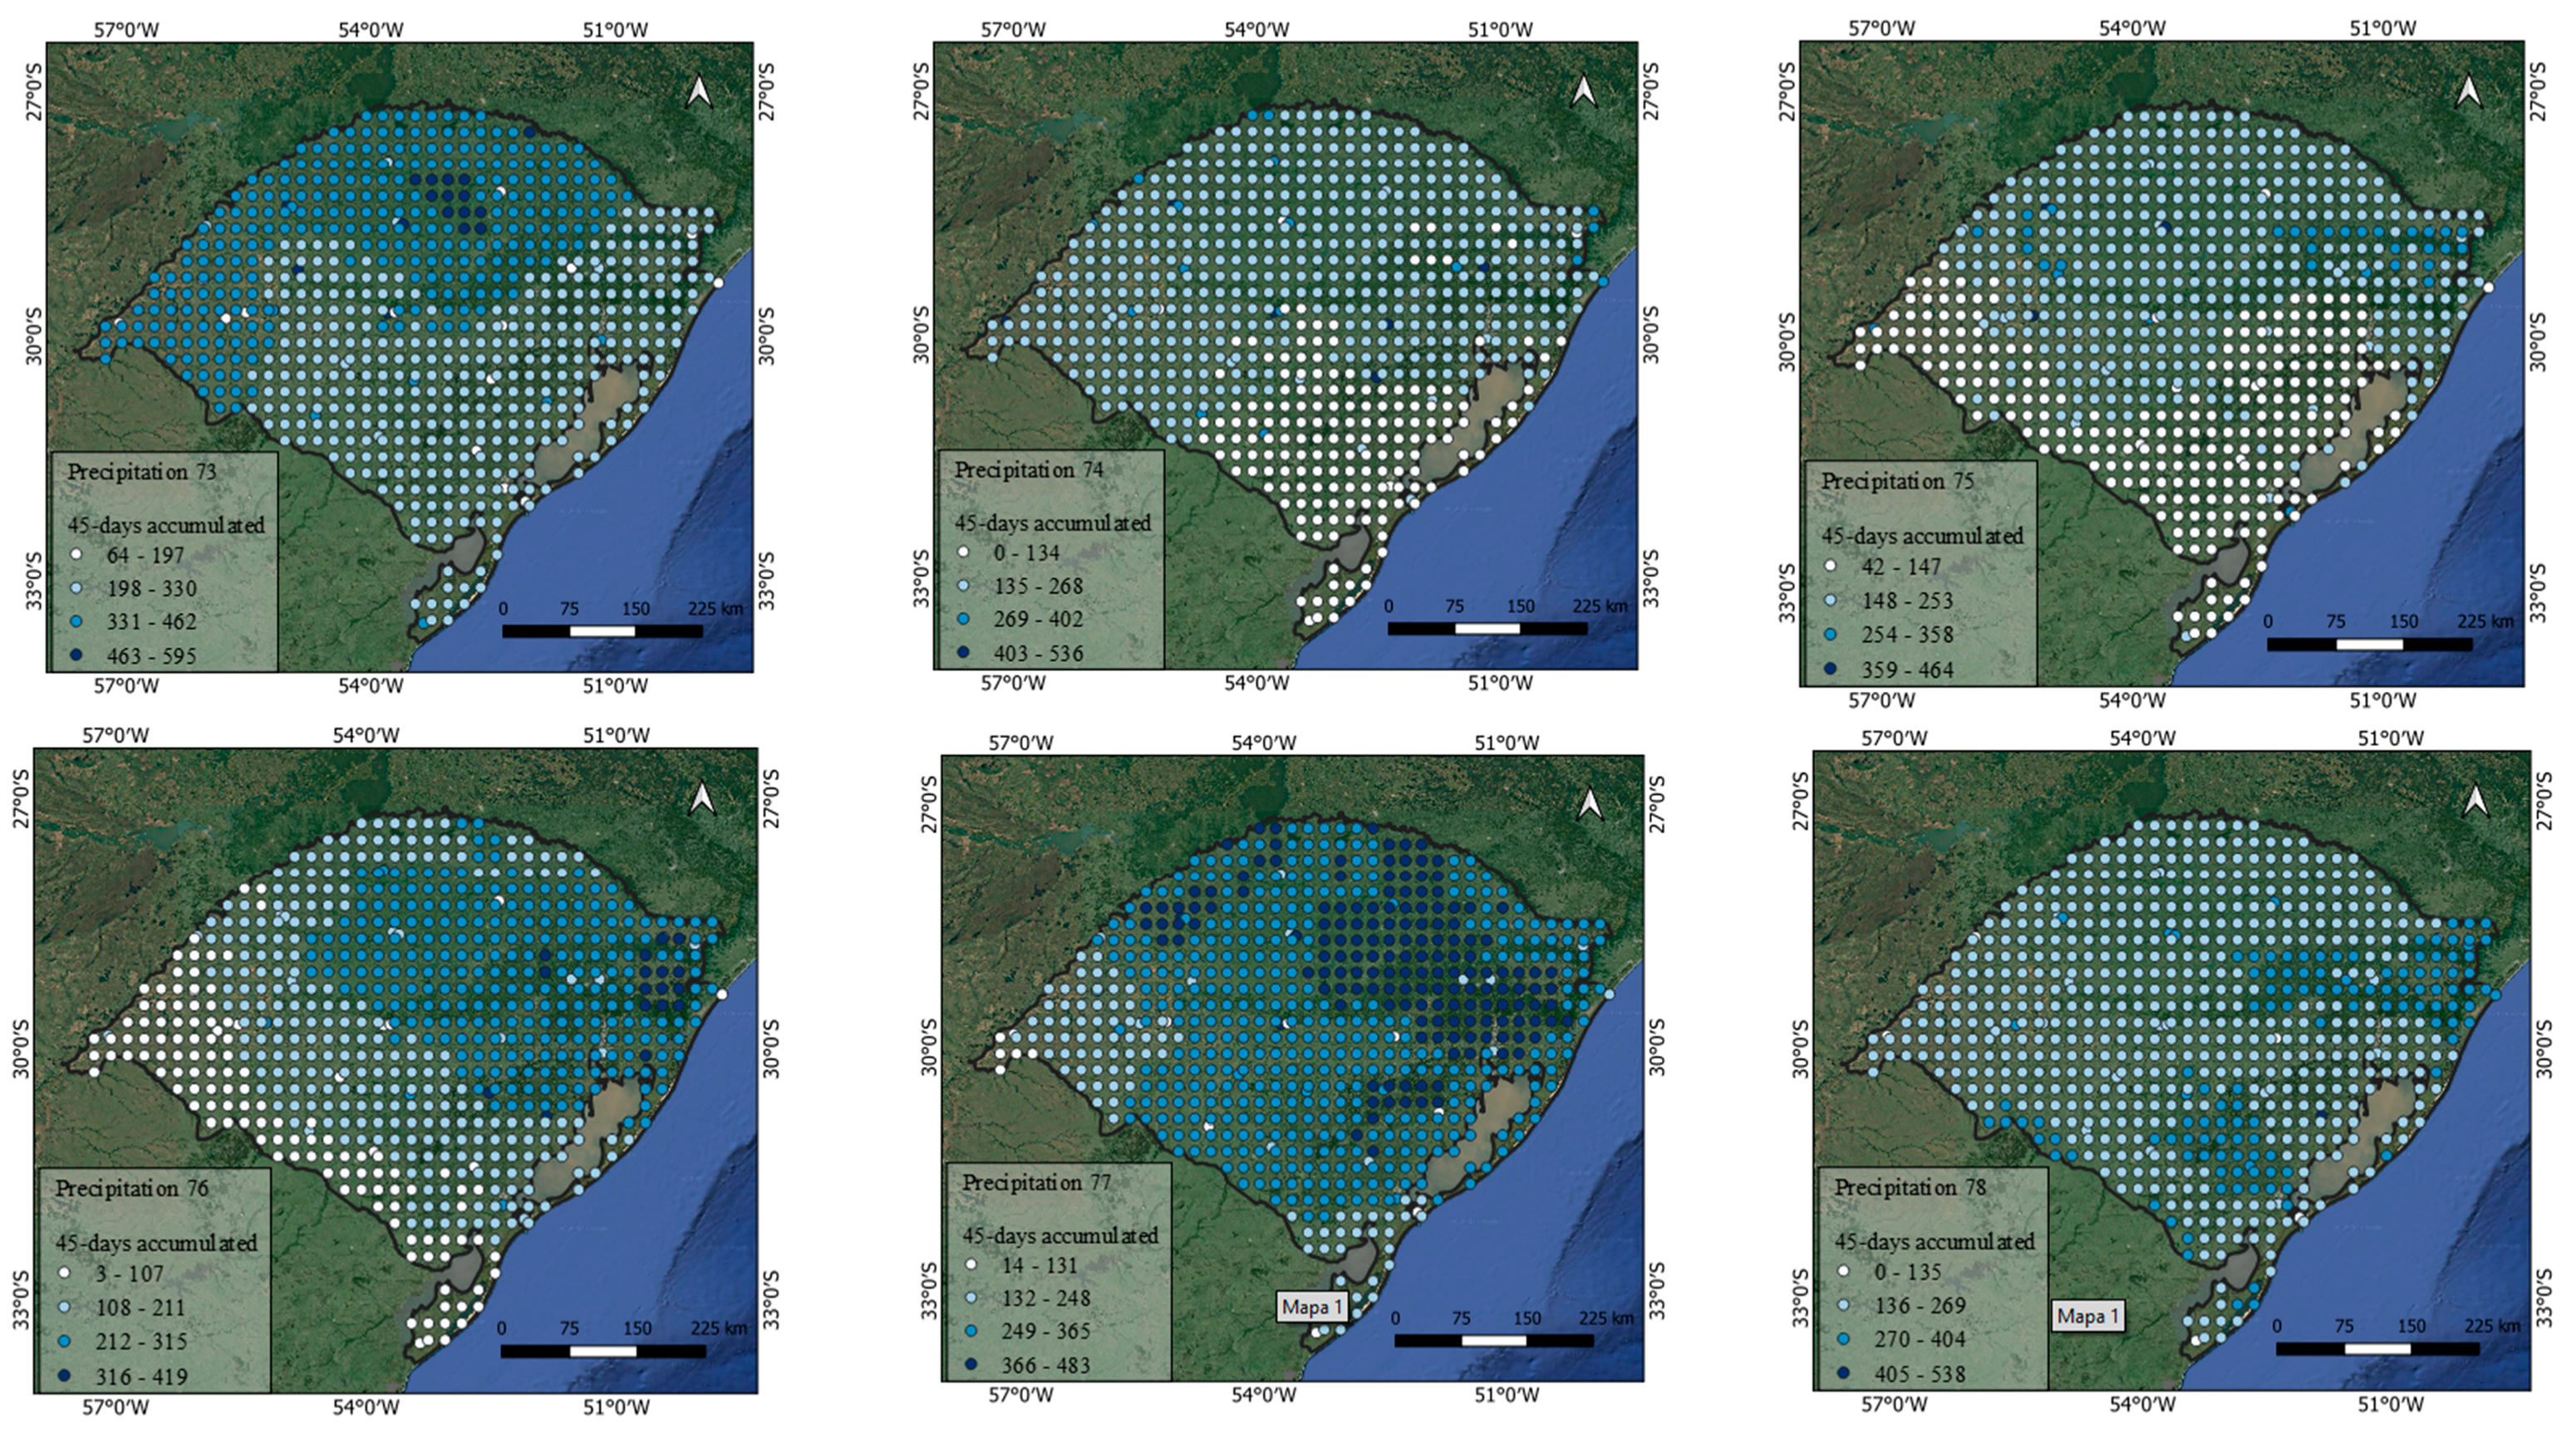Click the 366 - 483 legend symbol
The width and height of the screenshot is (2576, 1438).
pos(970,1365)
